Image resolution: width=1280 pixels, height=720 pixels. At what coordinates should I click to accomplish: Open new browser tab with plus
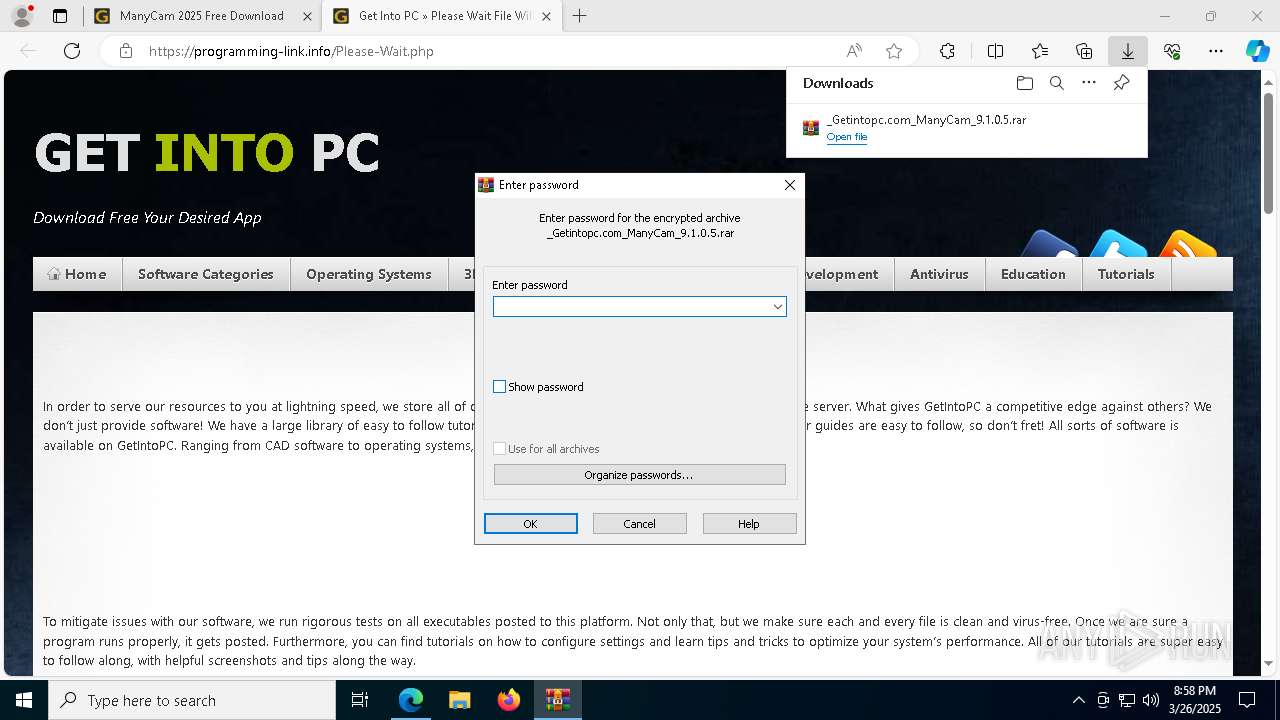point(579,16)
